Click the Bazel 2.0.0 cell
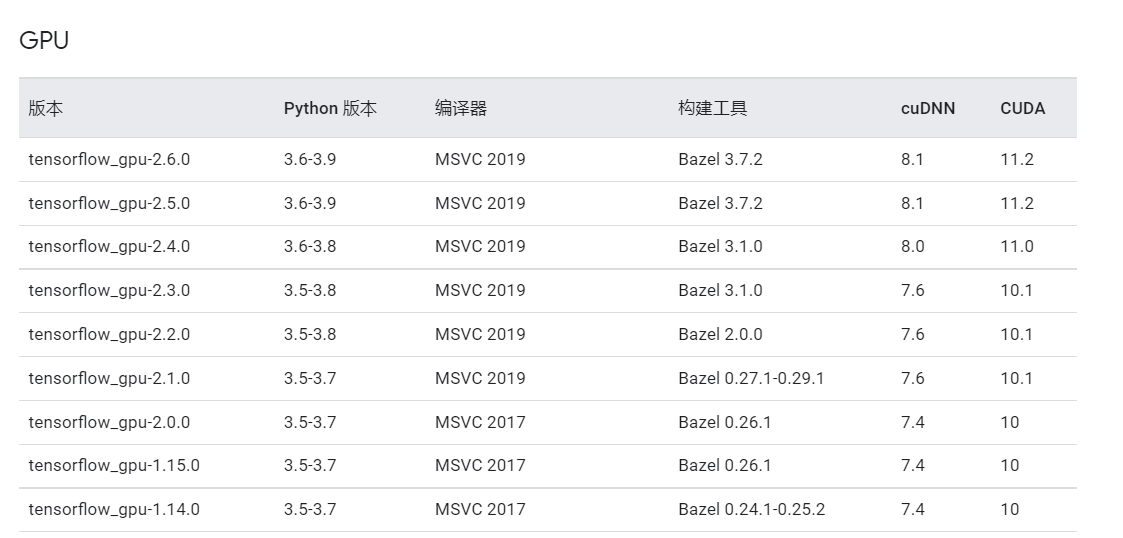 coord(720,335)
